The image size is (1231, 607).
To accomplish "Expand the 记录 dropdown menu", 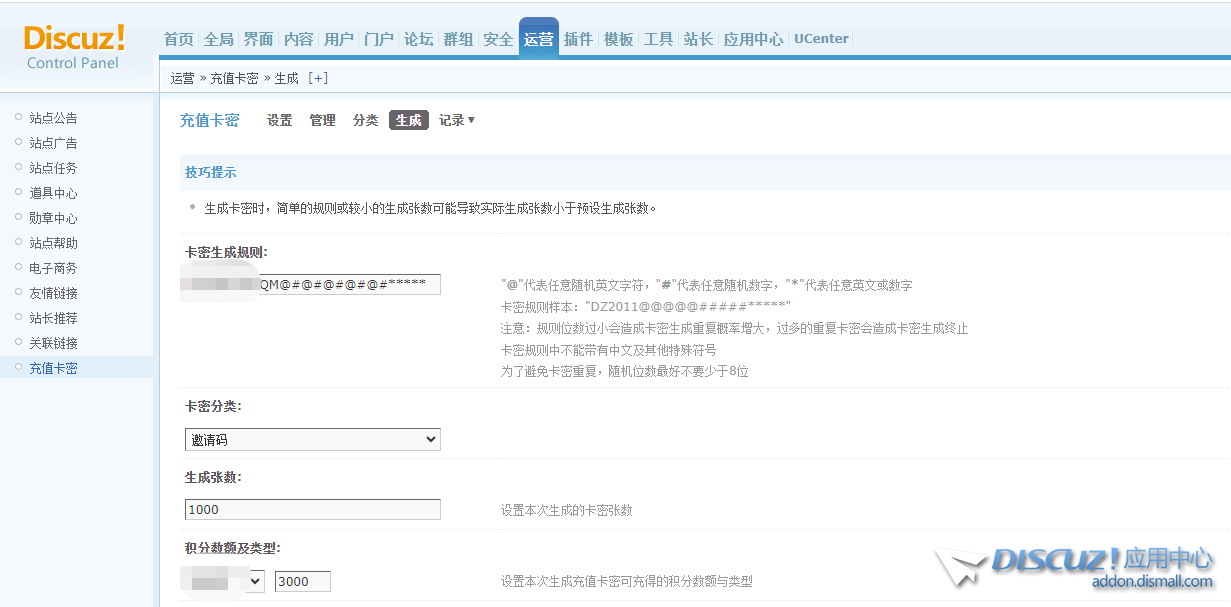I will (457, 120).
